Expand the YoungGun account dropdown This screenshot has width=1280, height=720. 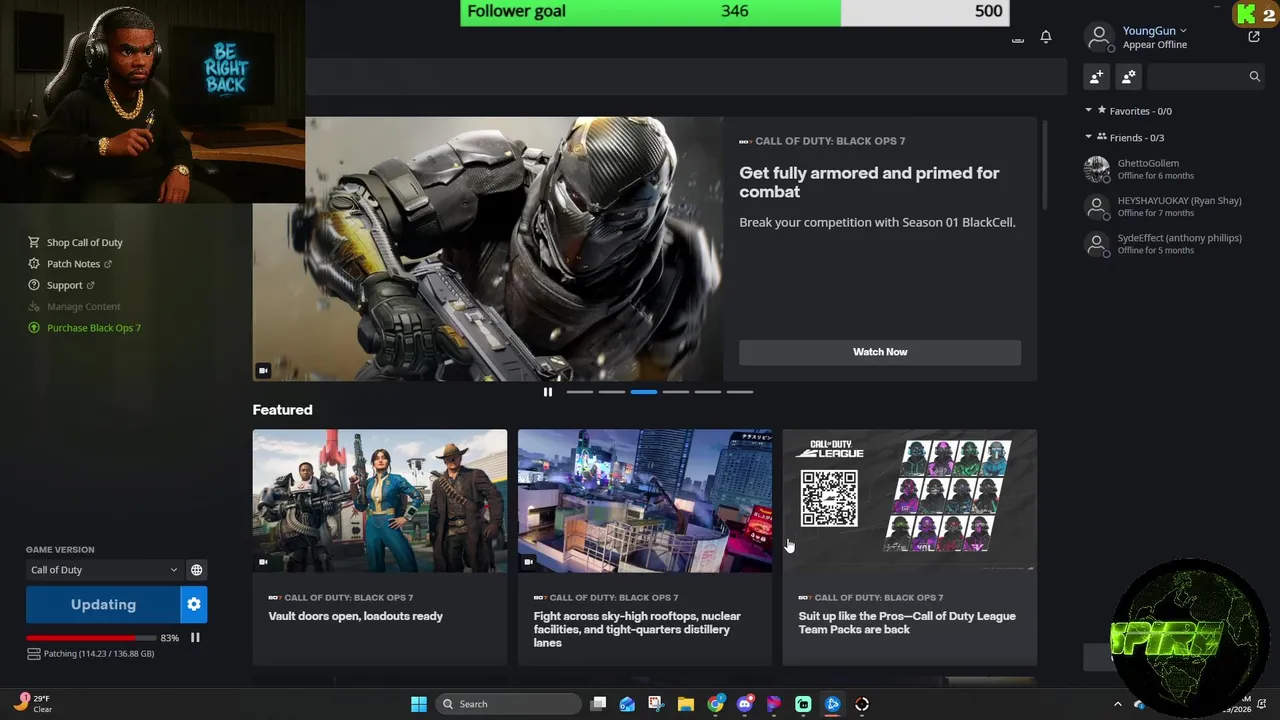(x=1183, y=31)
